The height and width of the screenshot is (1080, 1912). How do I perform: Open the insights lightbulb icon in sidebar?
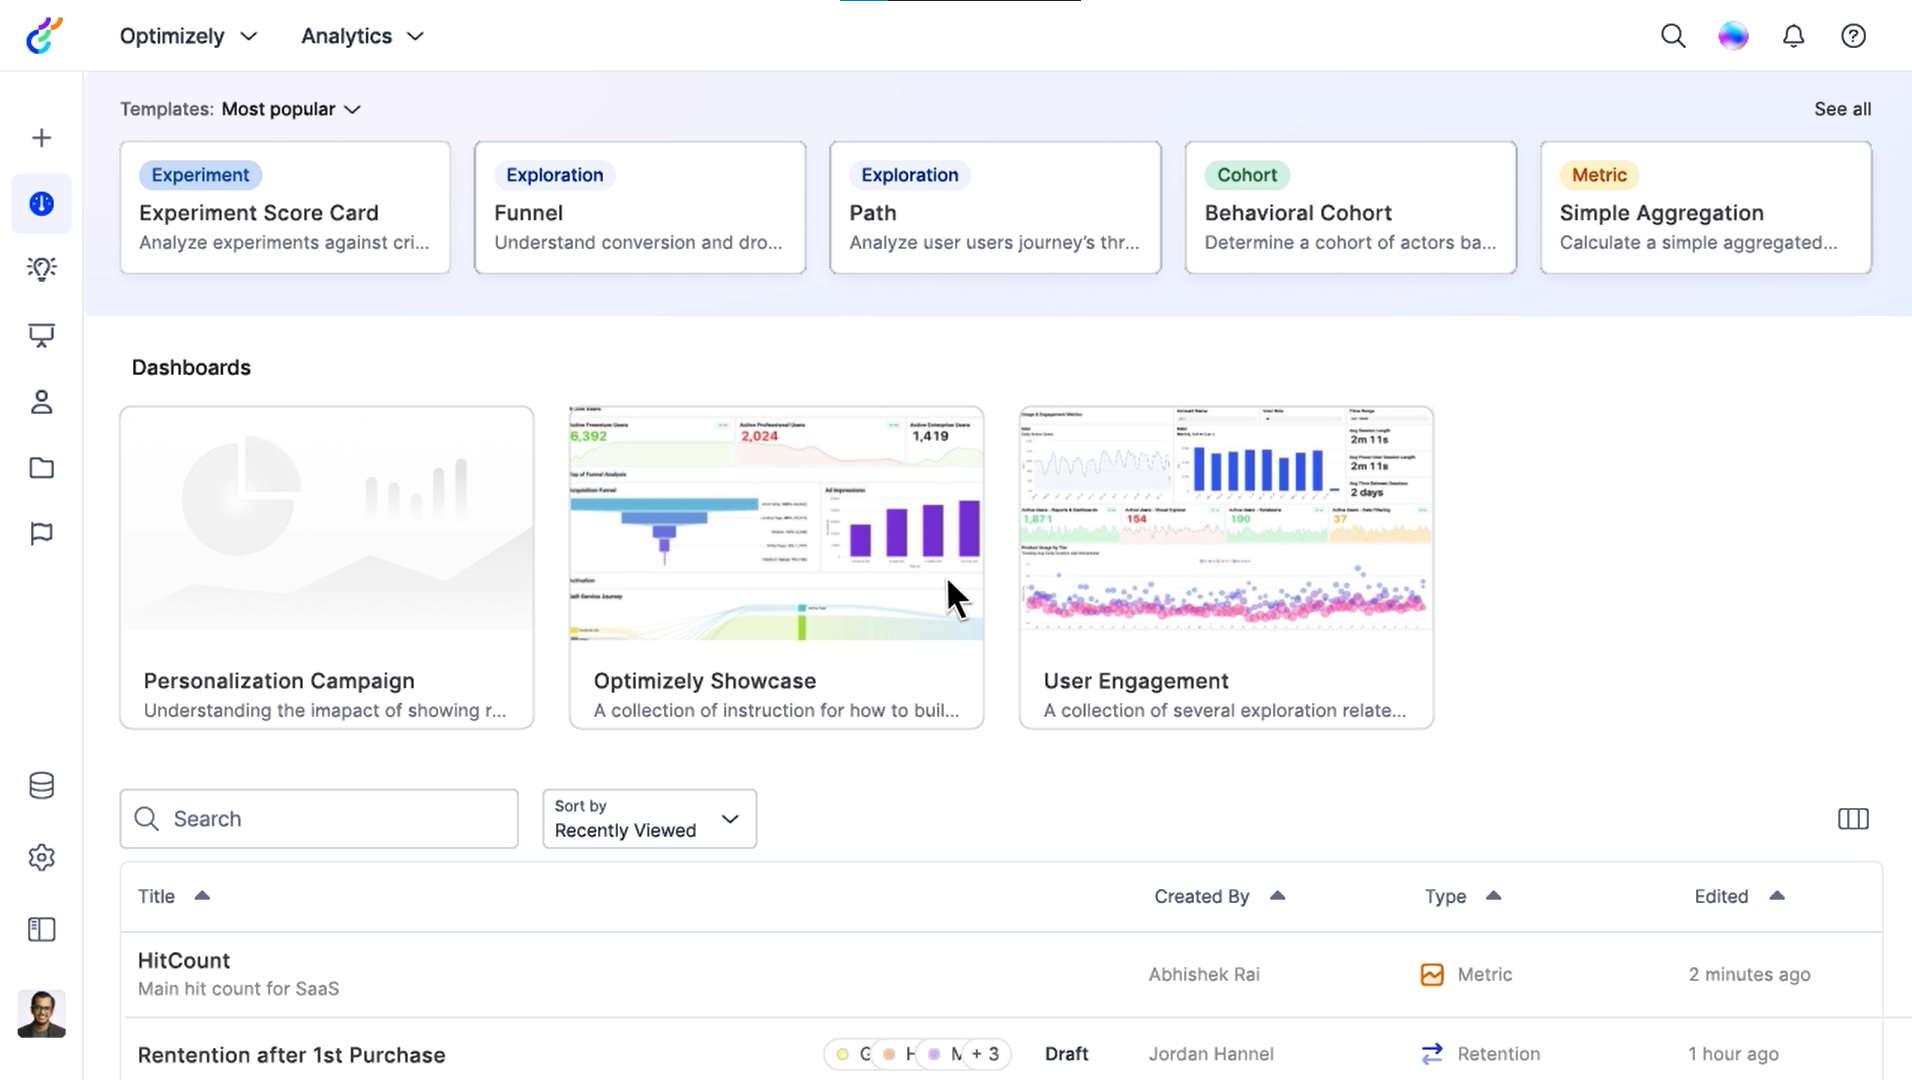[41, 267]
